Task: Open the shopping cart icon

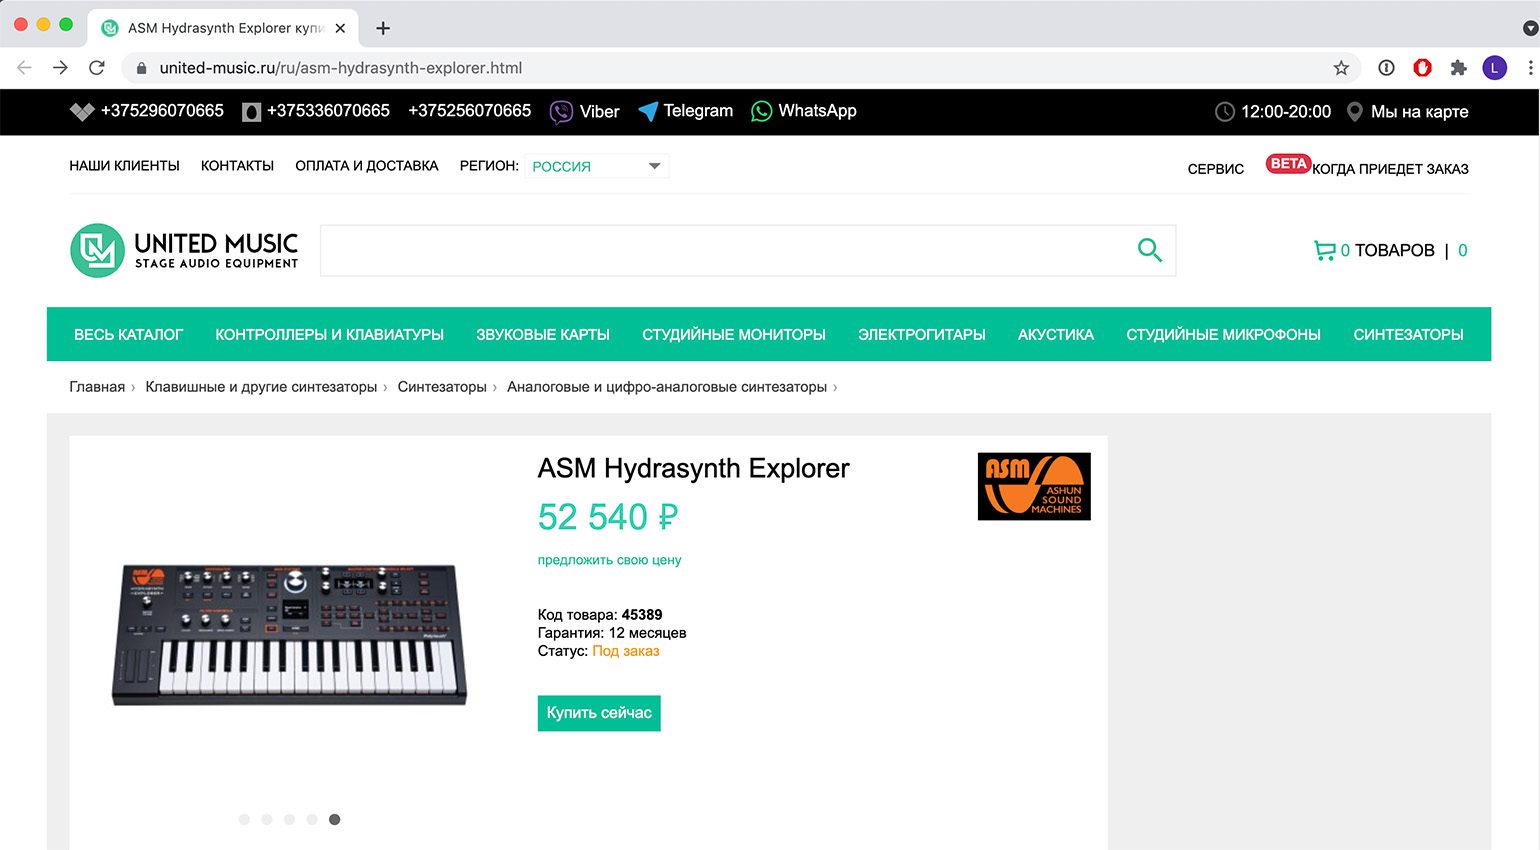Action: point(1327,250)
